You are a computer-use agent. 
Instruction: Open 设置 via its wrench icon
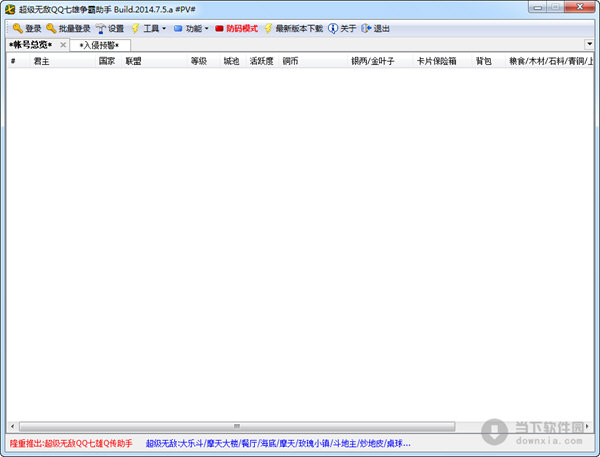point(100,29)
